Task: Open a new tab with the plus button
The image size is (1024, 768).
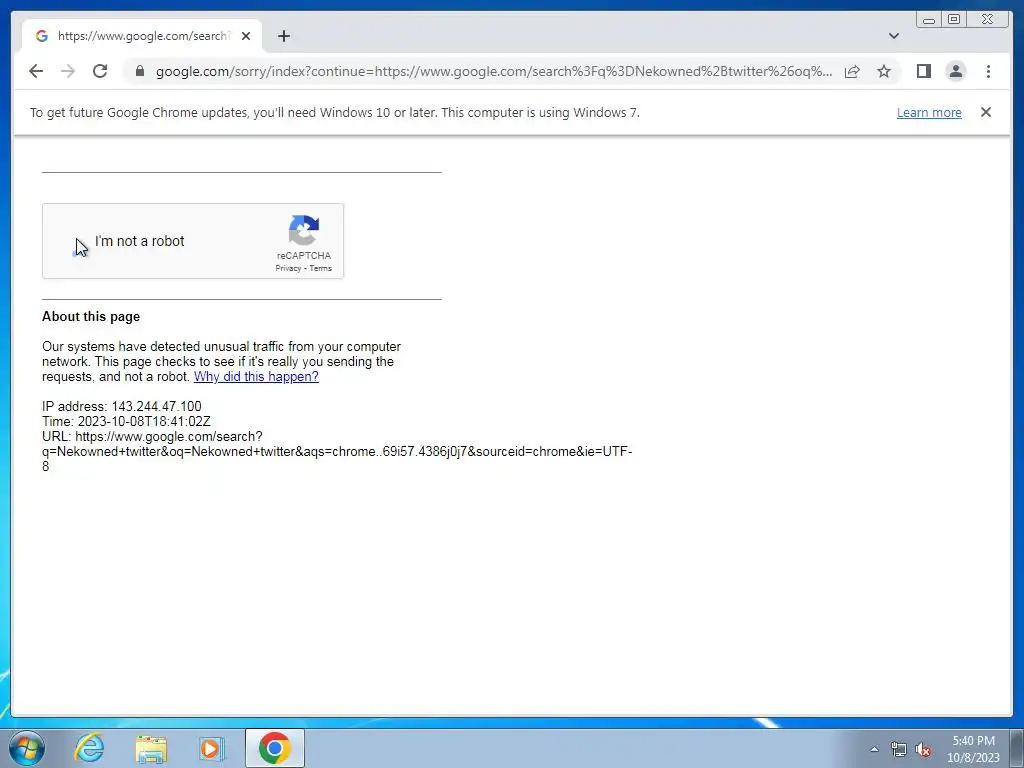Action: pyautogui.click(x=283, y=36)
